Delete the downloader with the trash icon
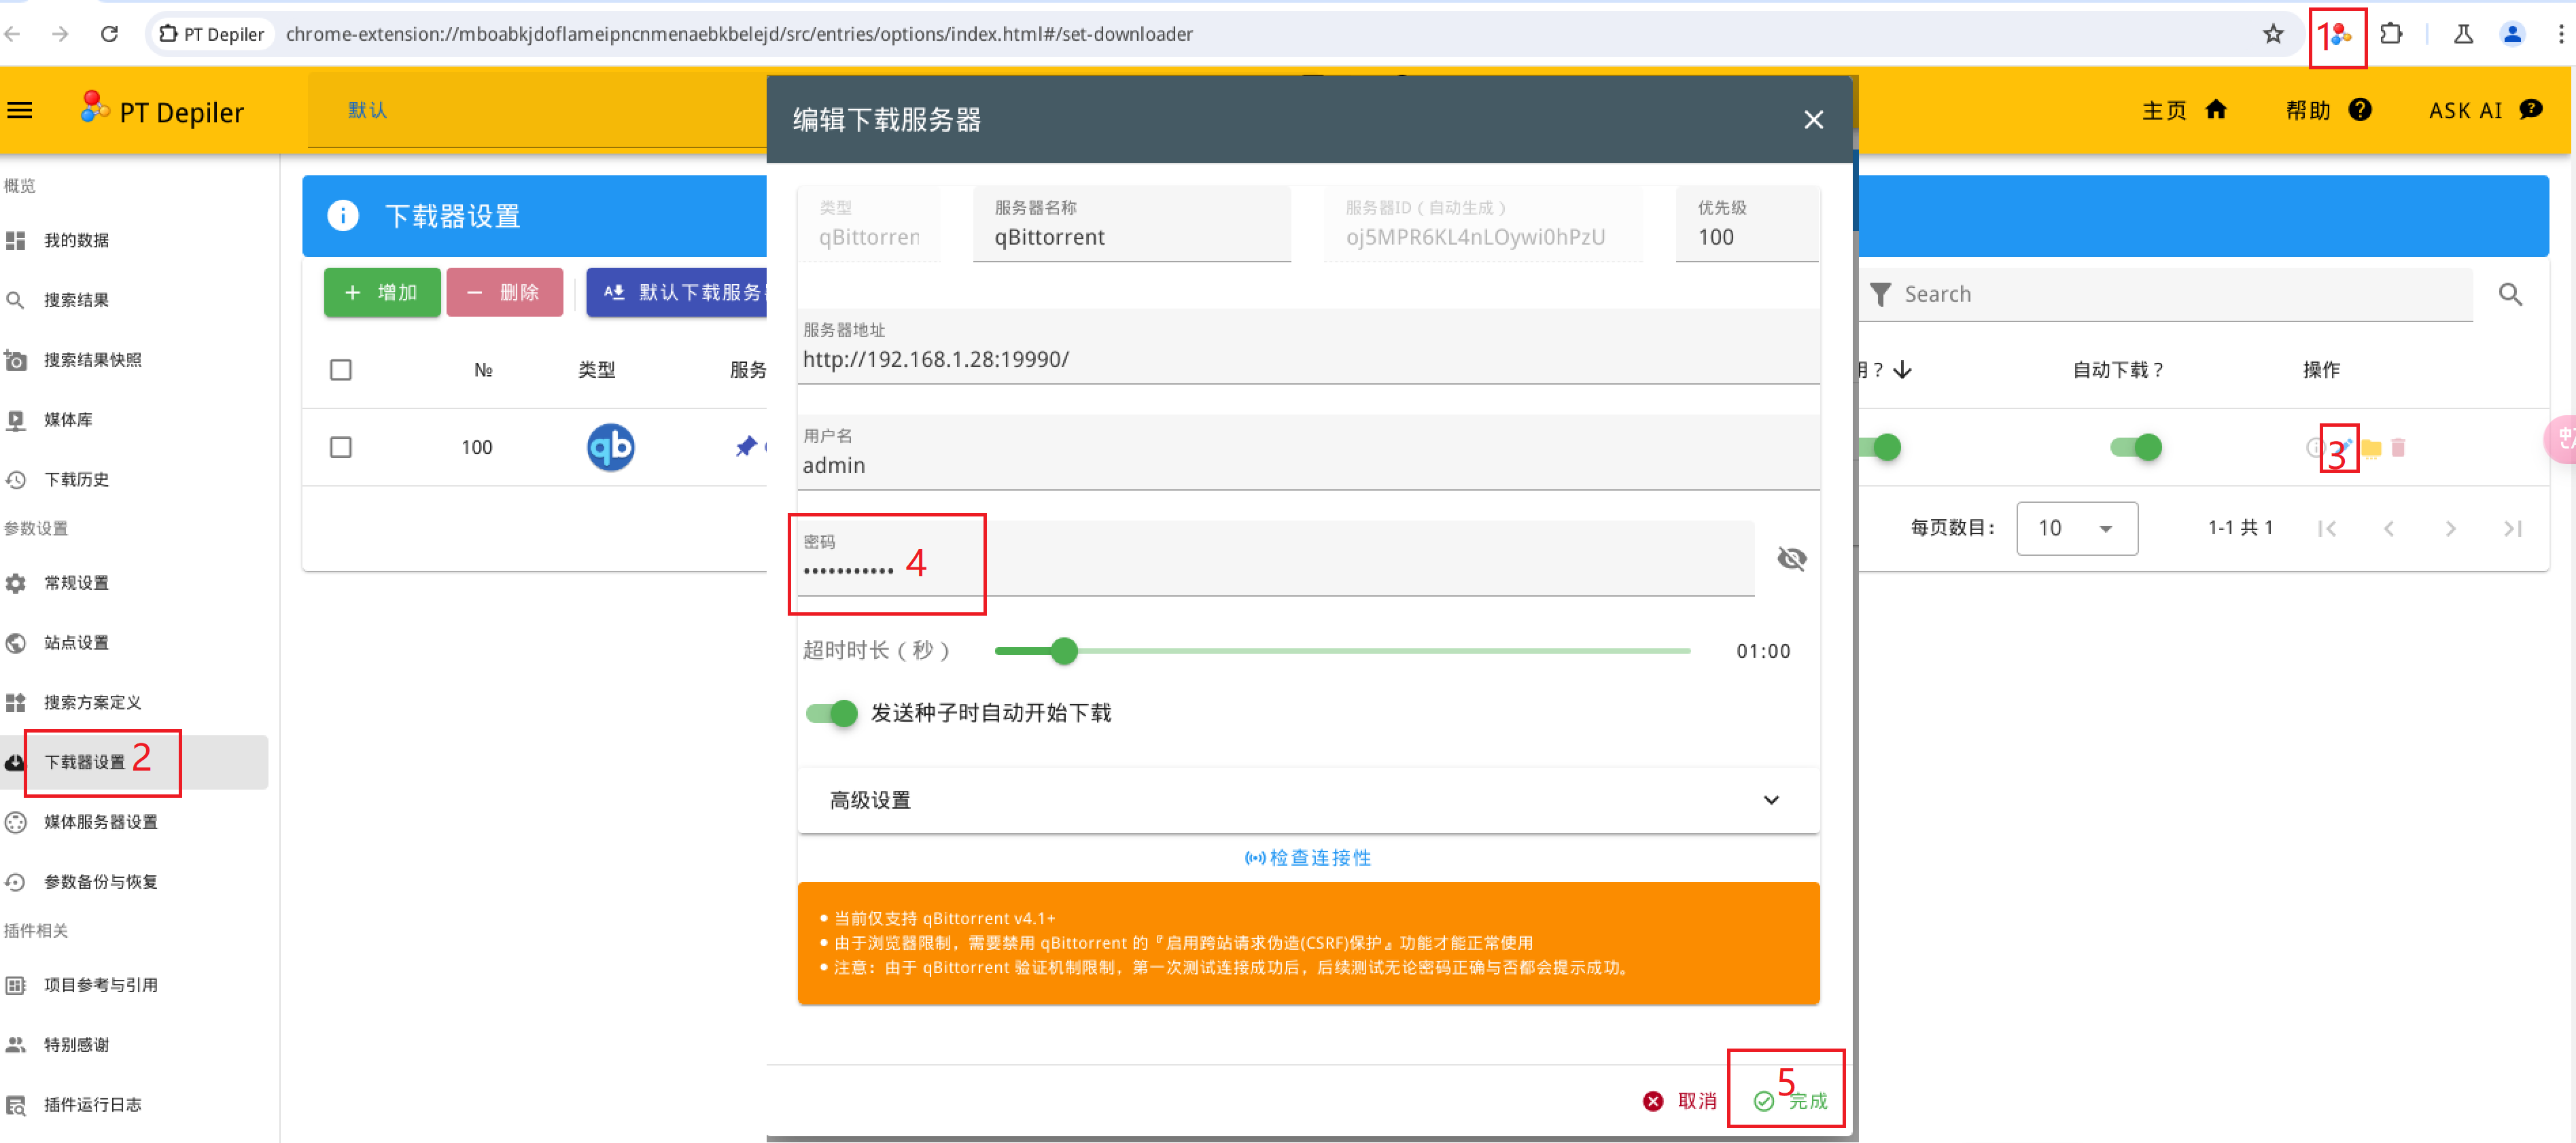 pyautogui.click(x=2398, y=448)
